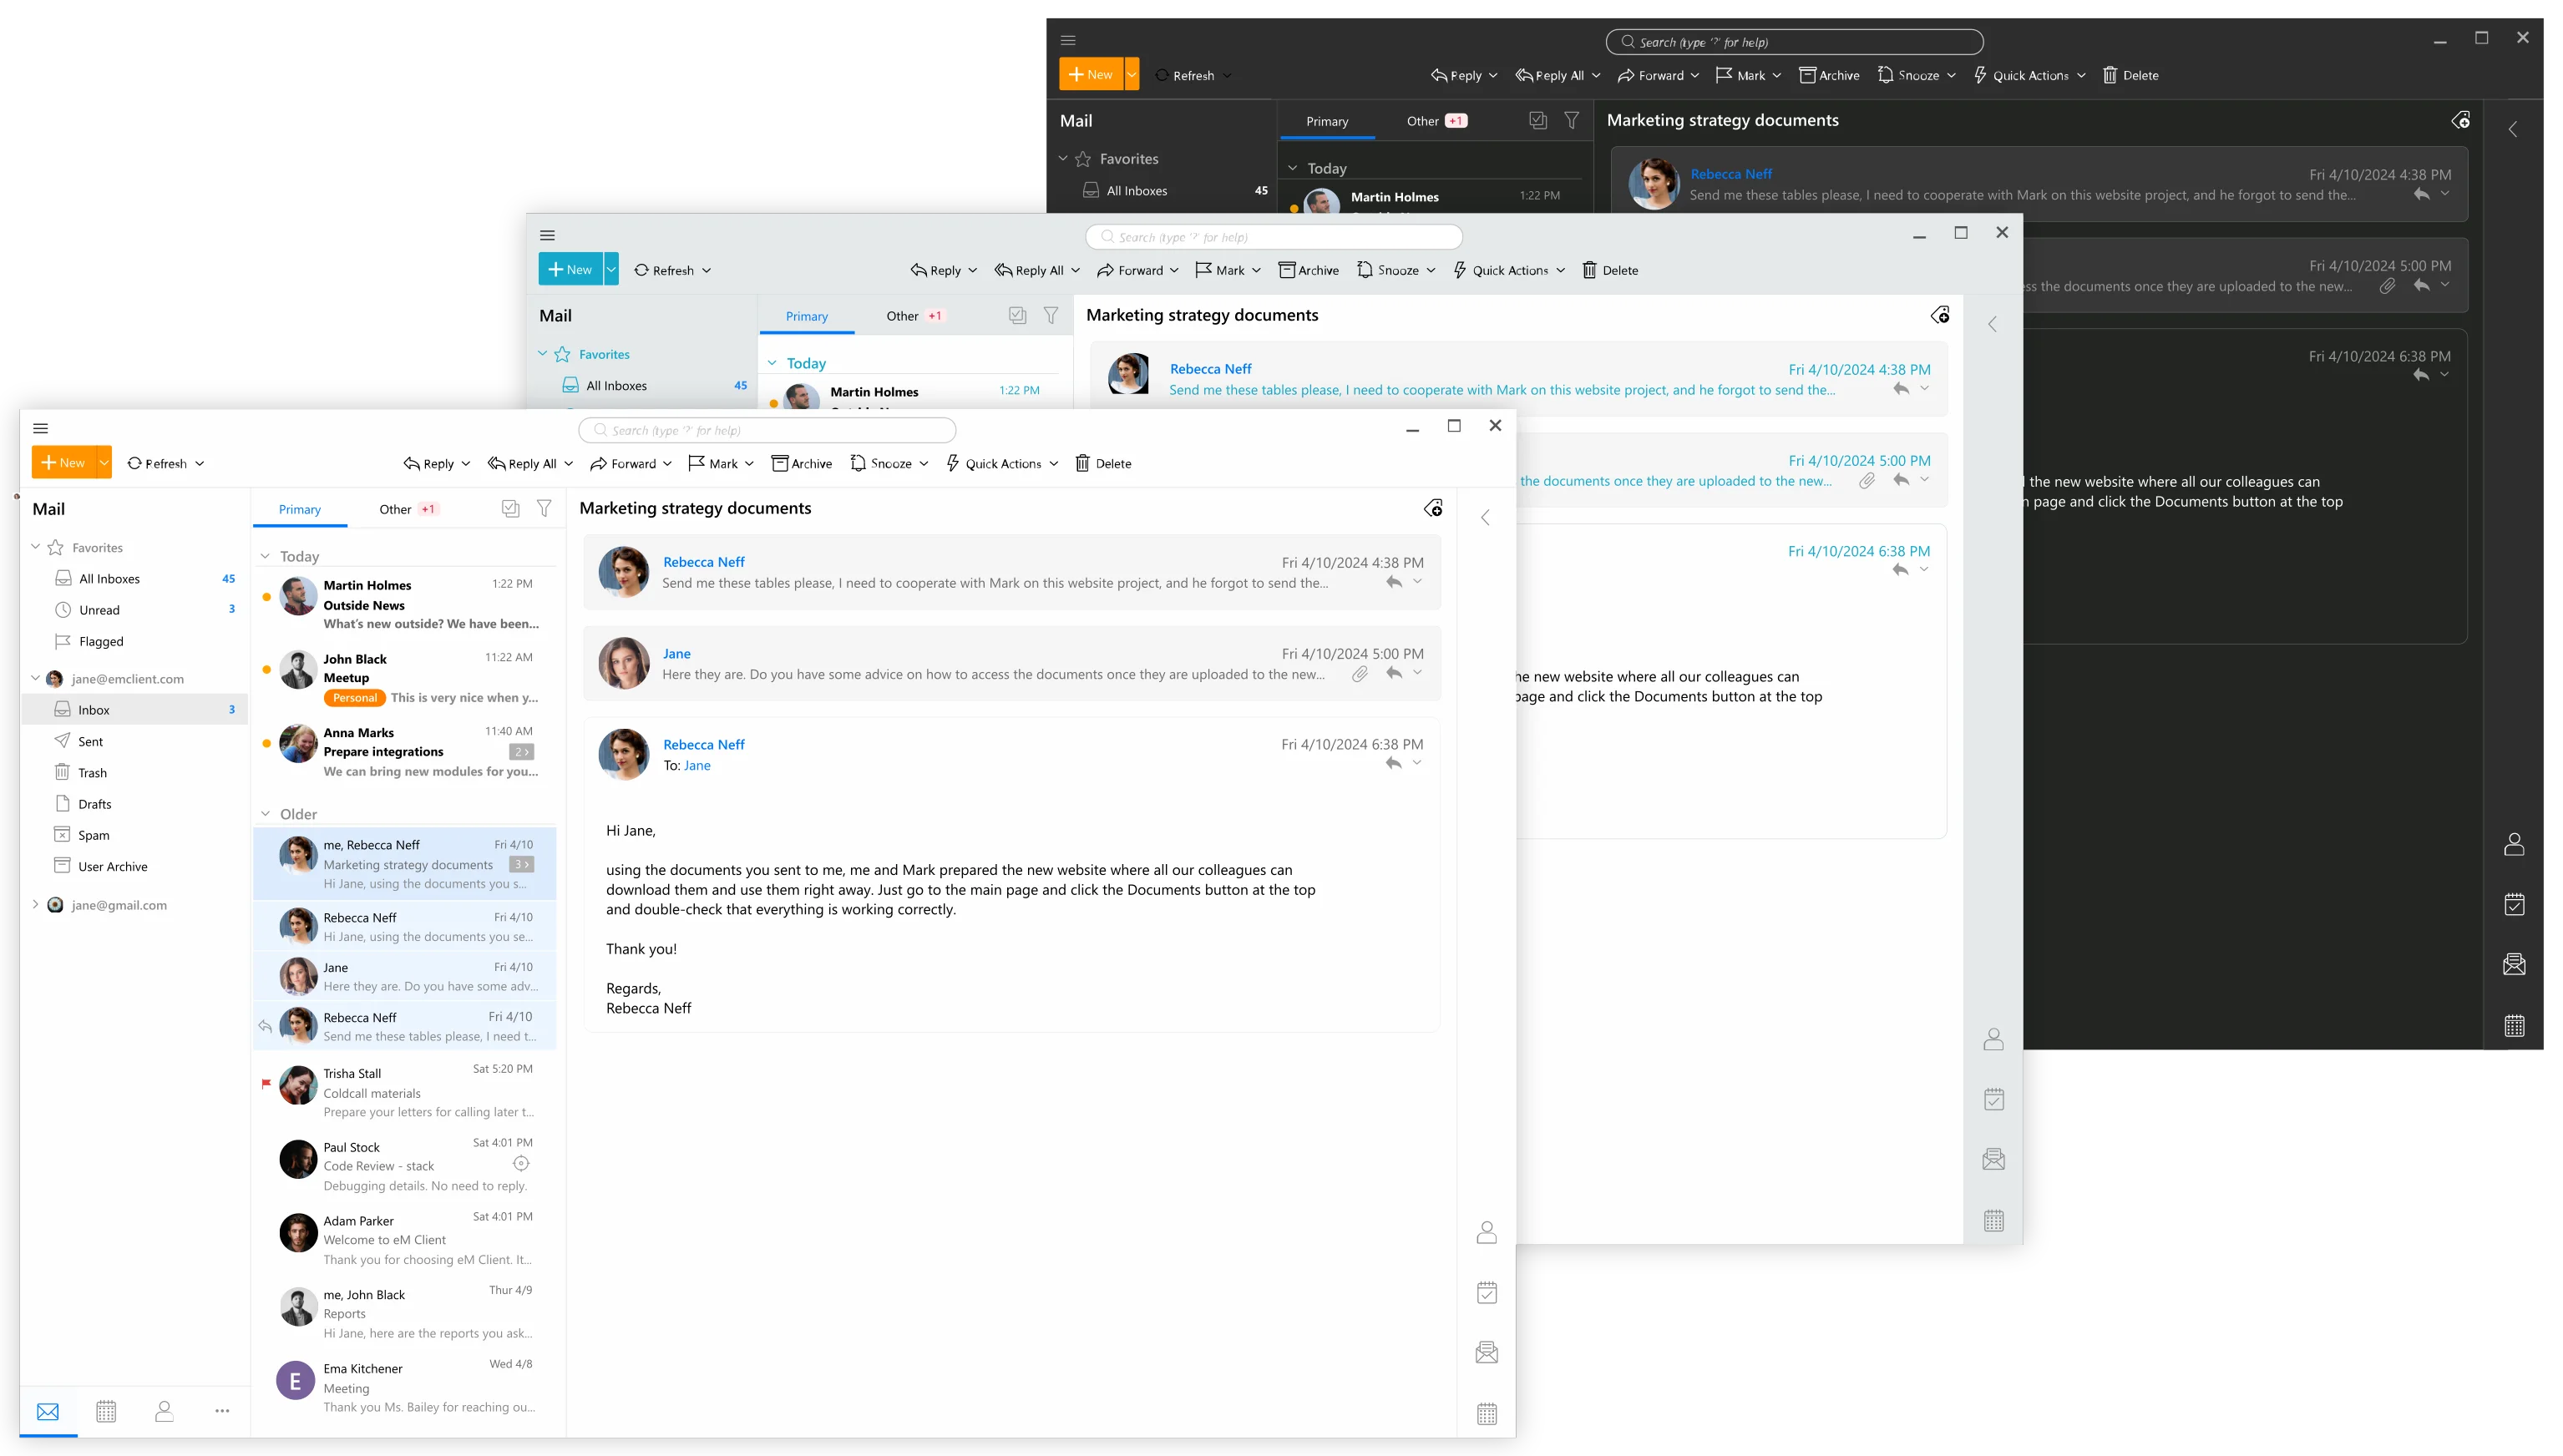Open Contacts icon in bottom navigation bar
2563x1456 pixels.
pos(165,1411)
